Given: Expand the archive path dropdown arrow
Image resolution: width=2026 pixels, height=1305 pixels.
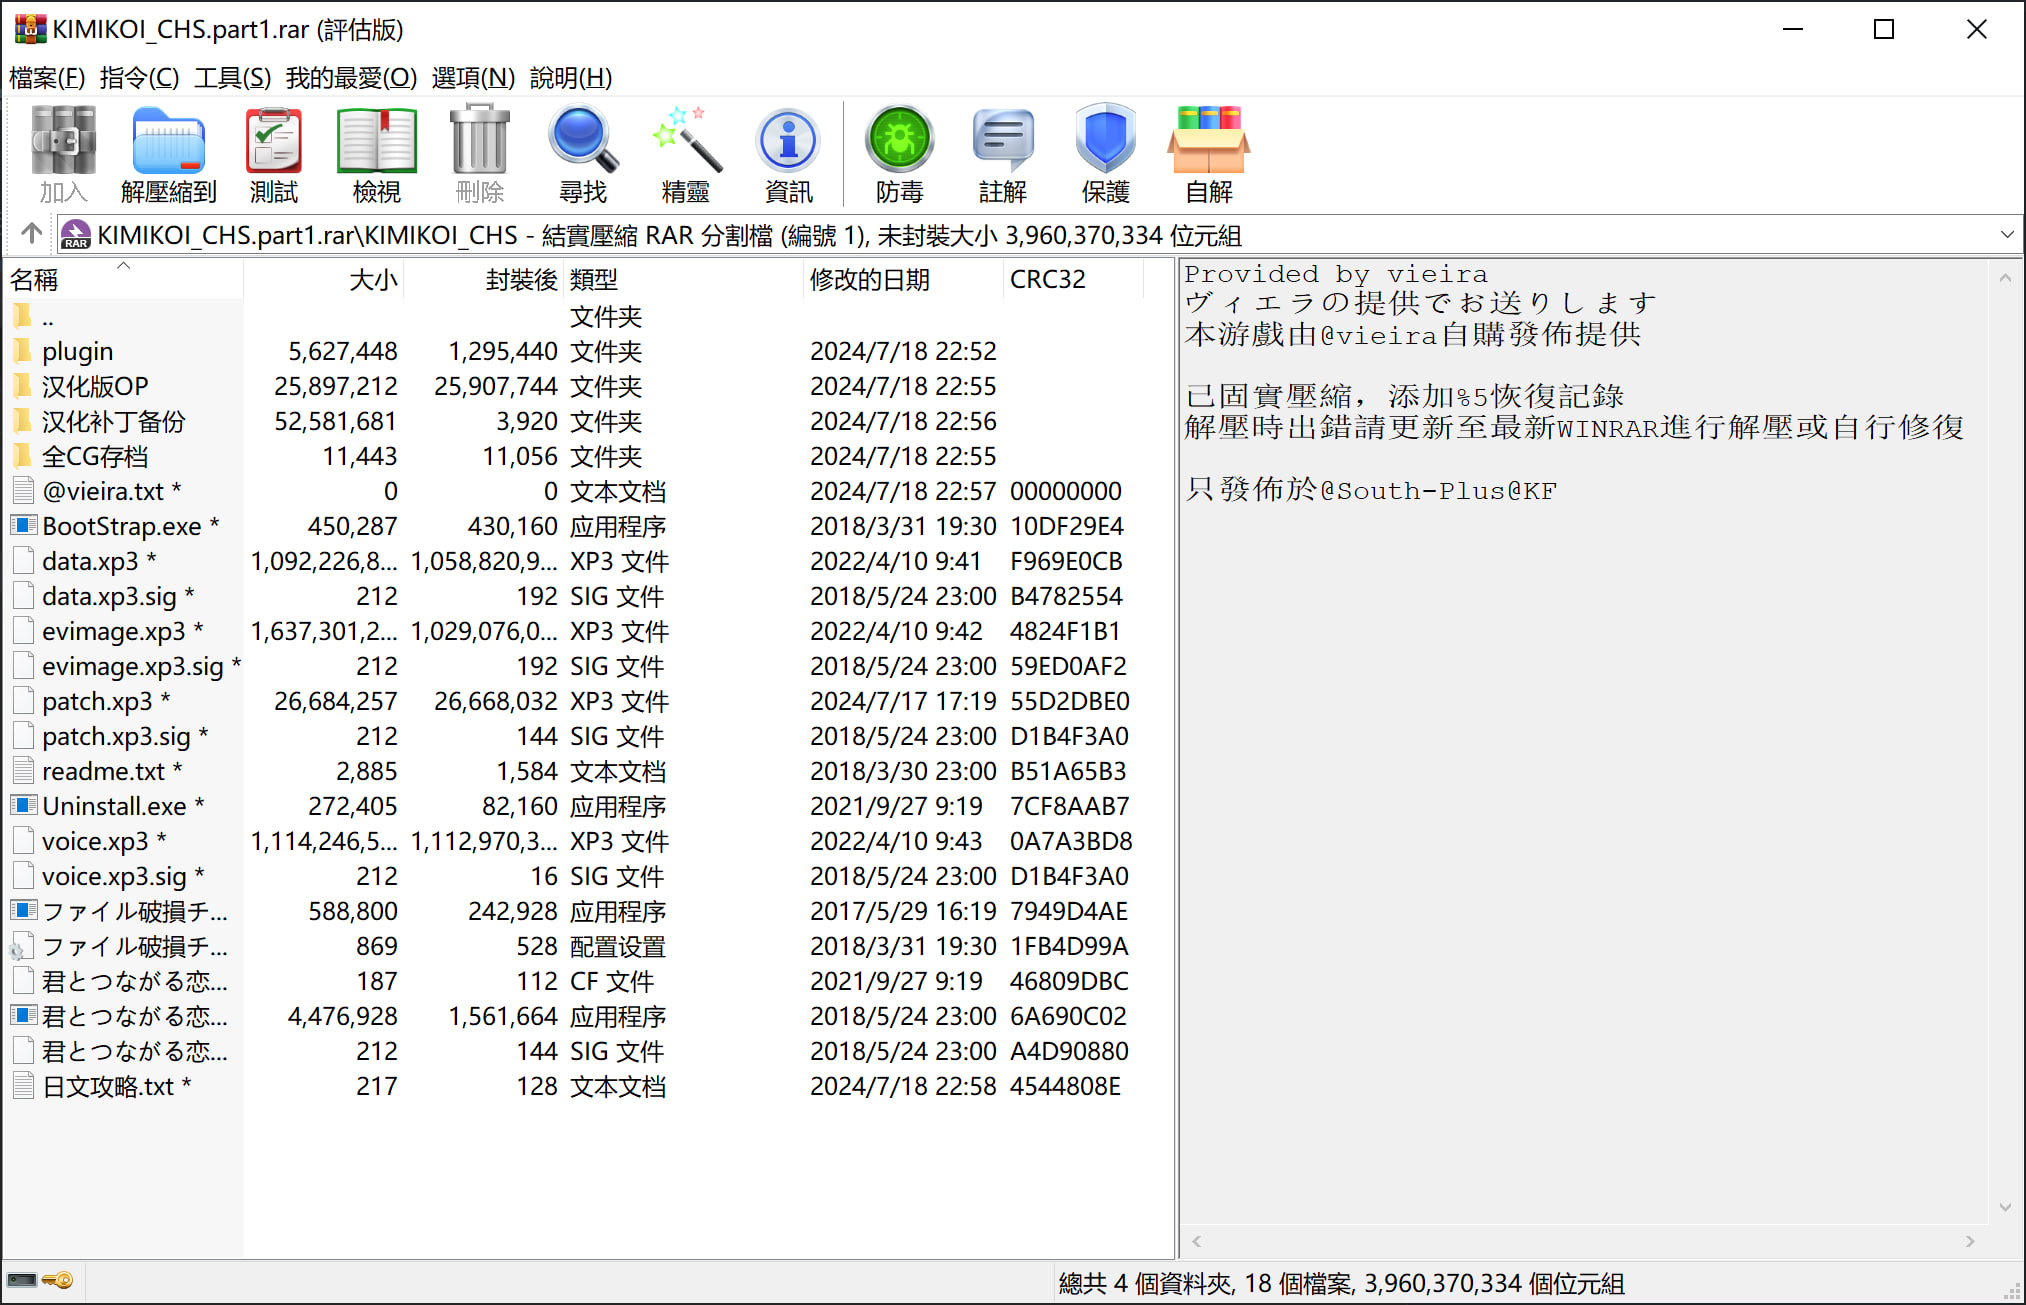Looking at the screenshot, I should click(2006, 235).
